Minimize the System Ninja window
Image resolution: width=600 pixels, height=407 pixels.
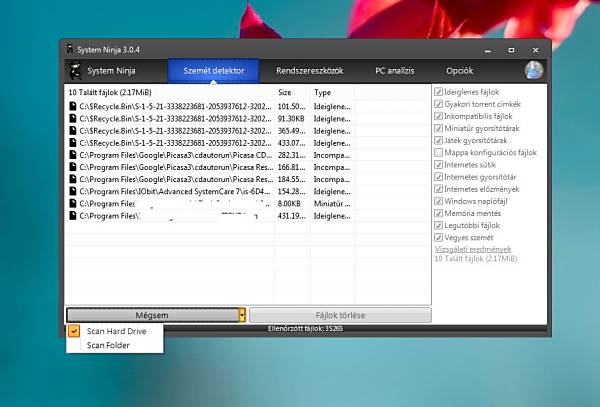pyautogui.click(x=488, y=50)
